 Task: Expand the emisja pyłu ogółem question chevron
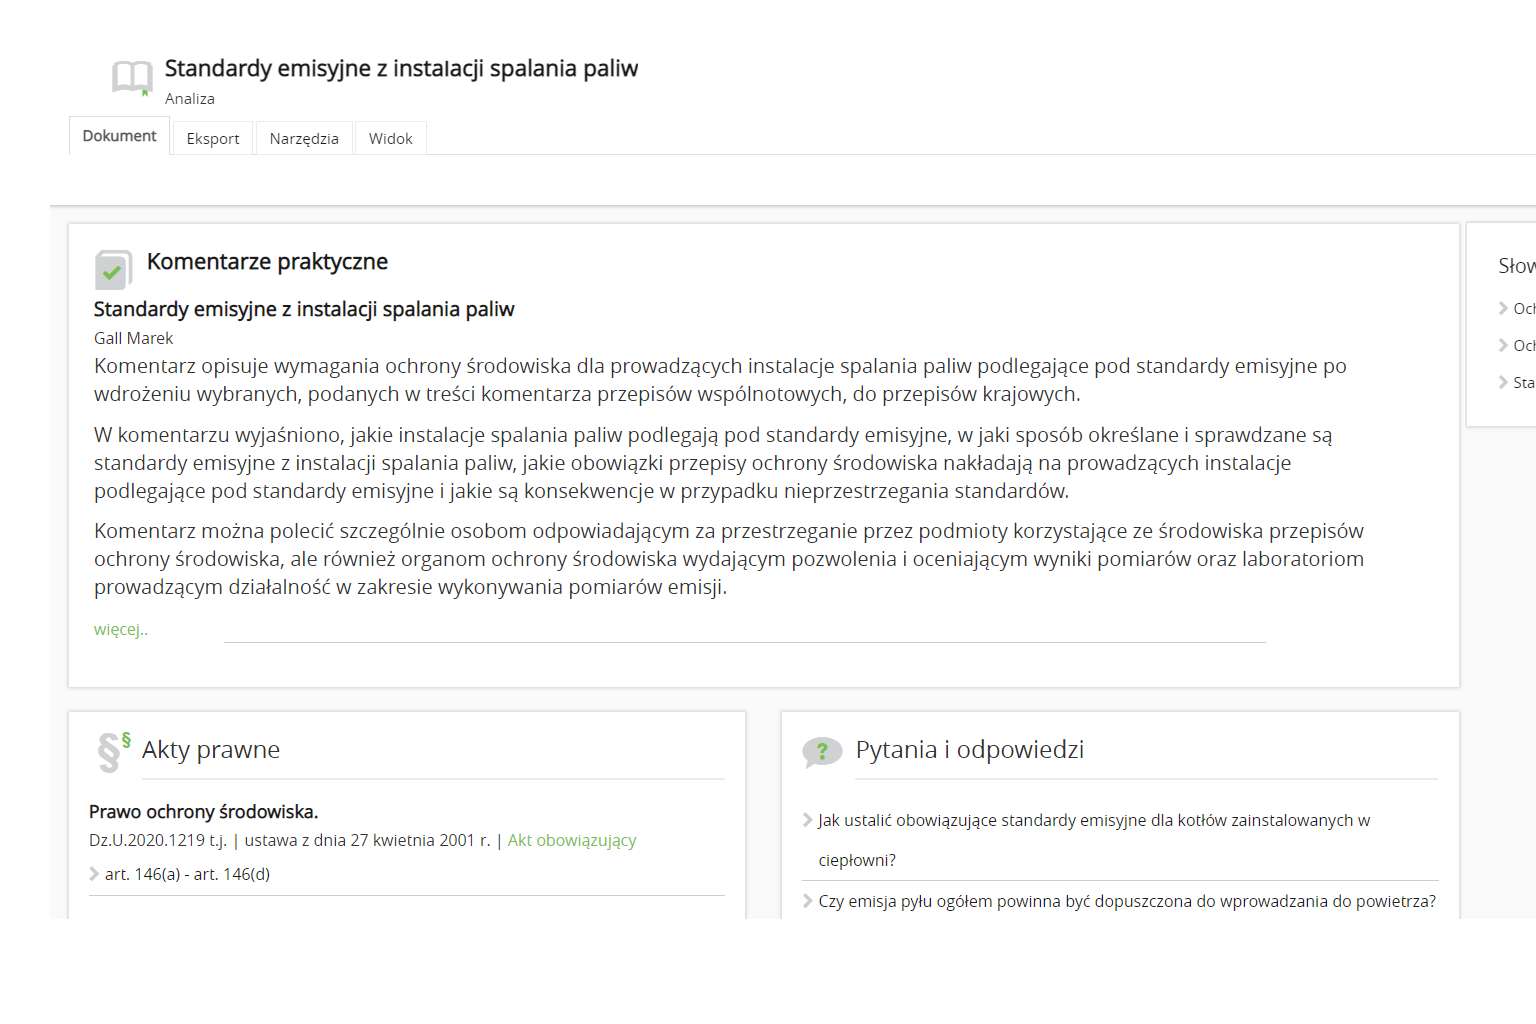point(807,901)
